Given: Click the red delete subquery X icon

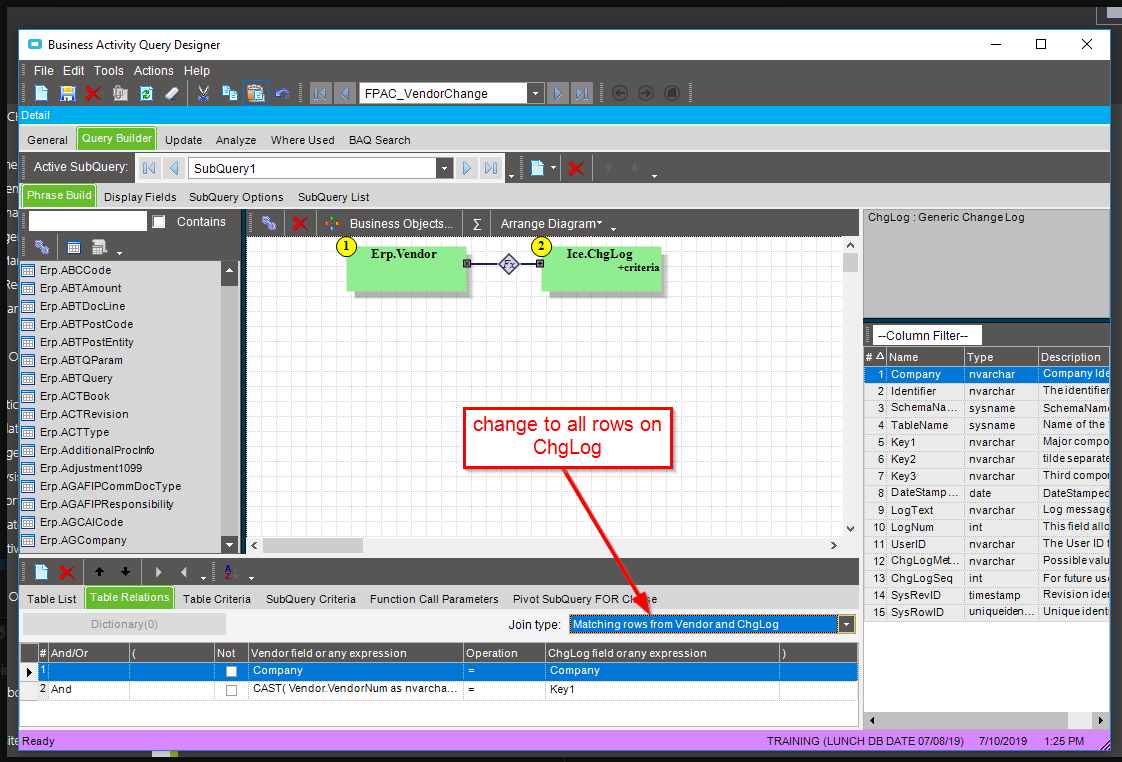Looking at the screenshot, I should pos(576,168).
